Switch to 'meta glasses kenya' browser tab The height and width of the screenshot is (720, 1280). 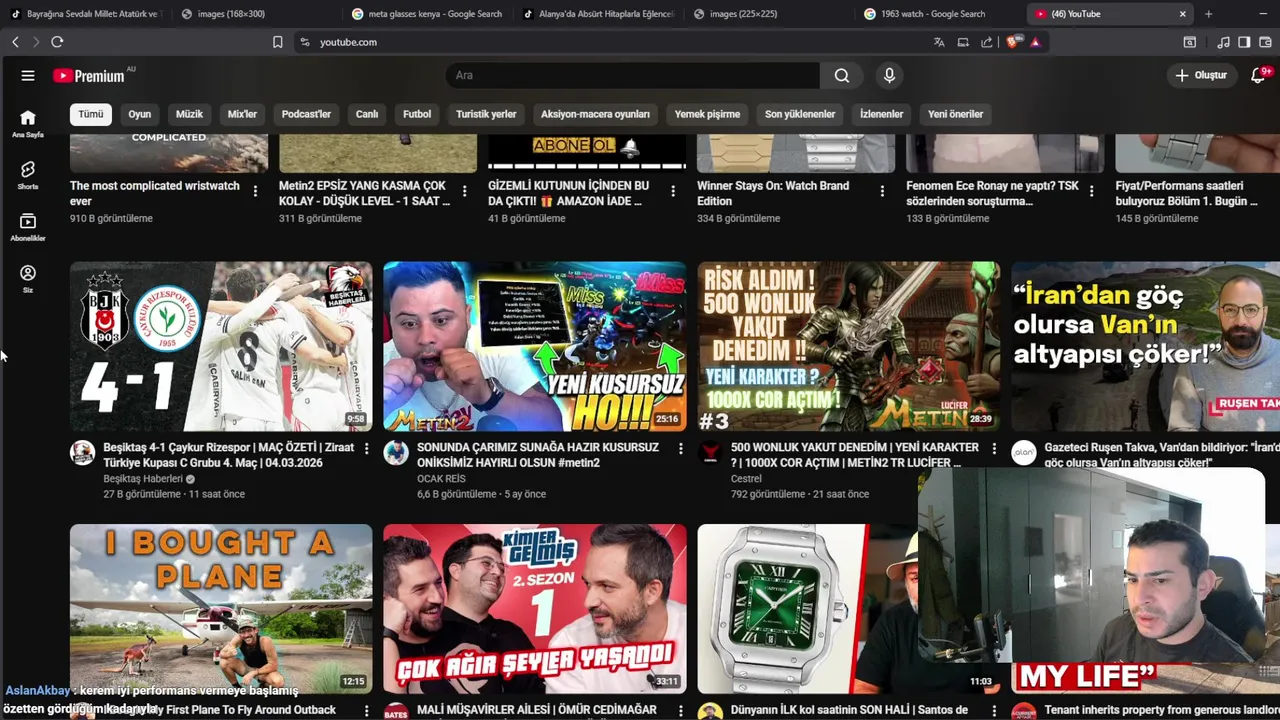tap(427, 14)
